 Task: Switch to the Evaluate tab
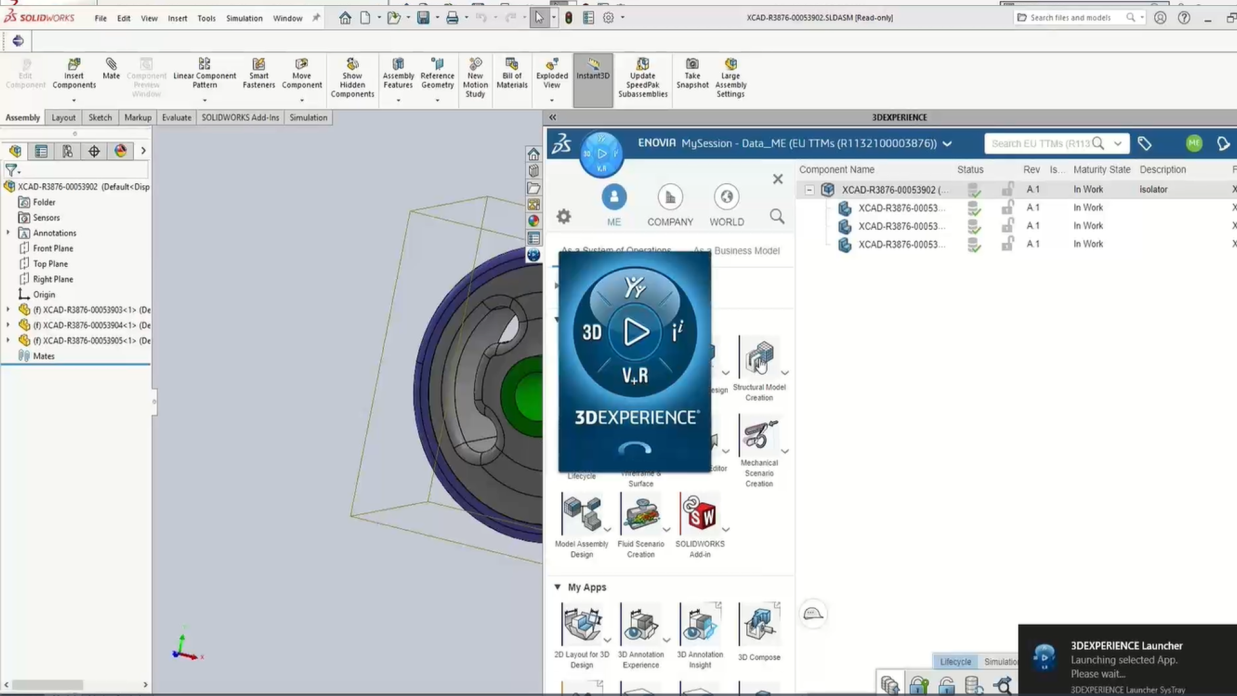(176, 117)
